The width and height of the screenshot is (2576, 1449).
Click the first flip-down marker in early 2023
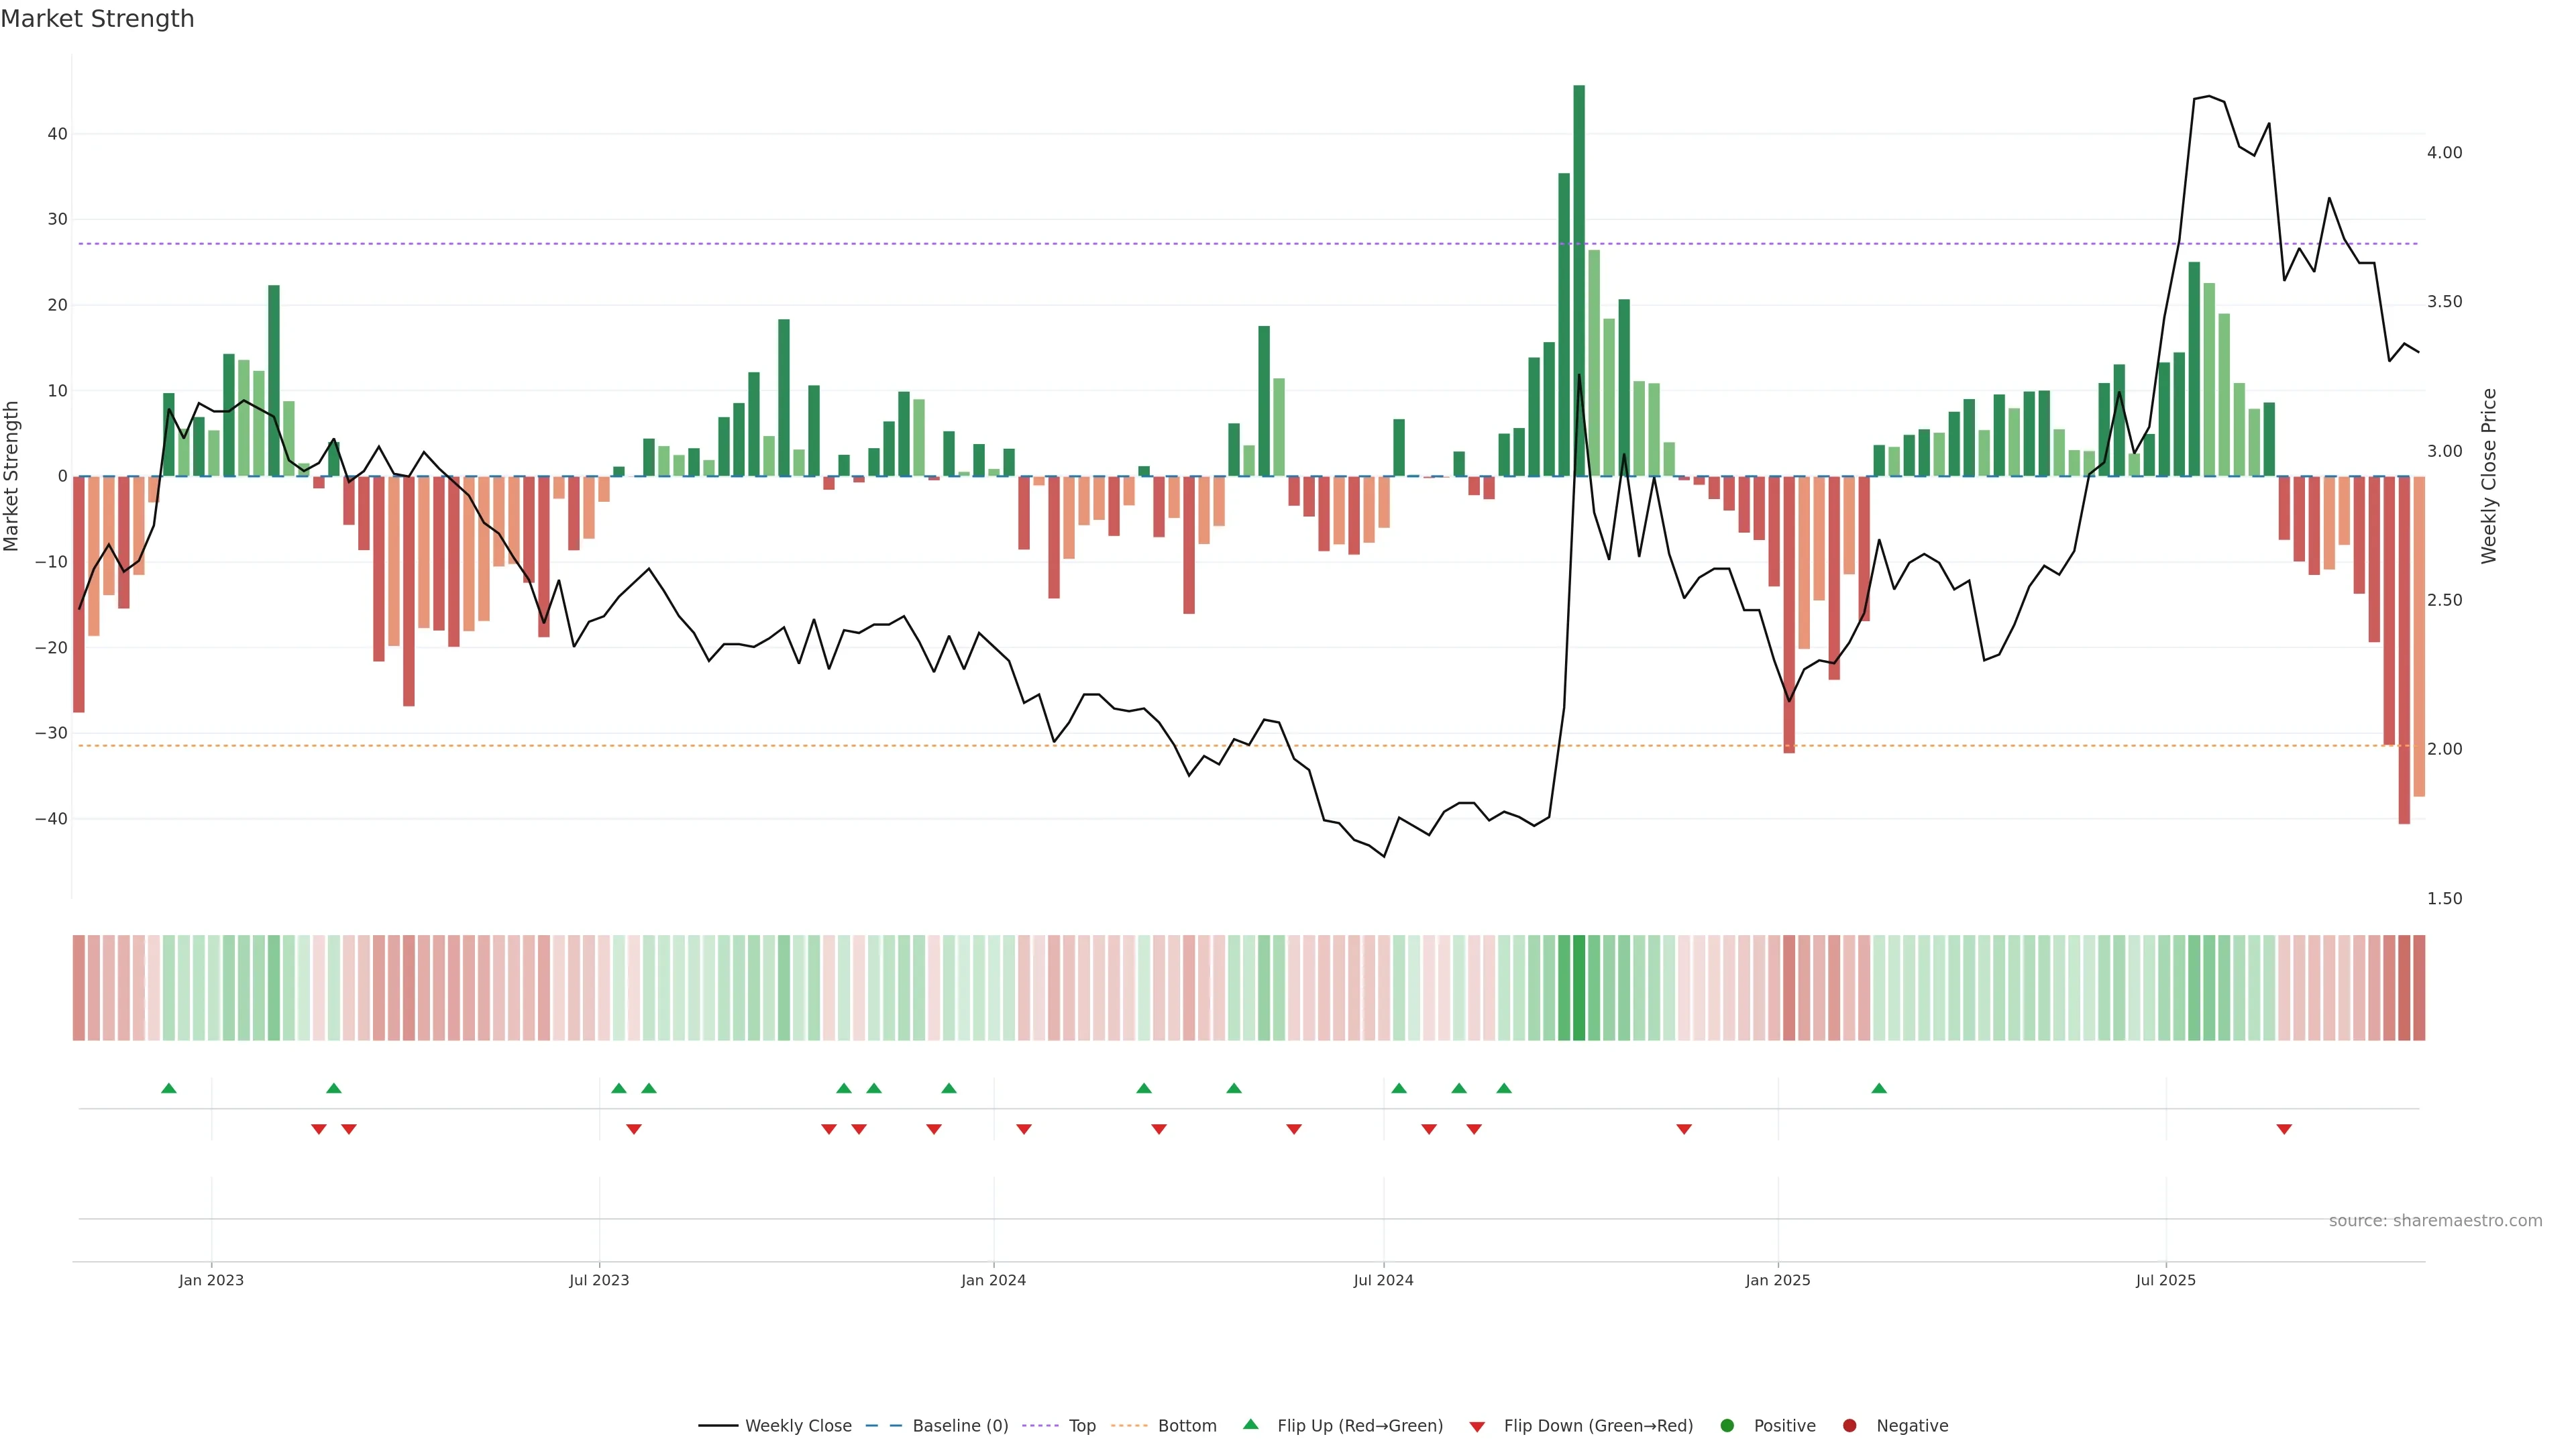[319, 1129]
